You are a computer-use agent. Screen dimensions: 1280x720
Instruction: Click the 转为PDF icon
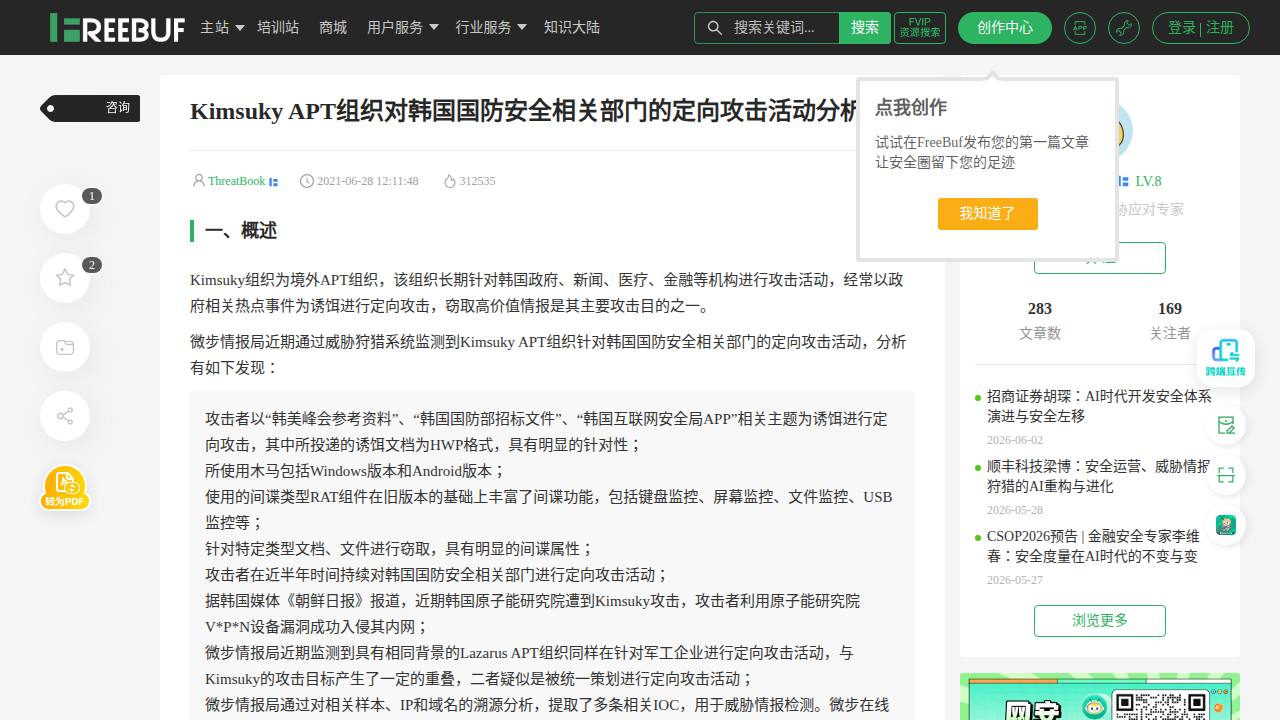(65, 488)
